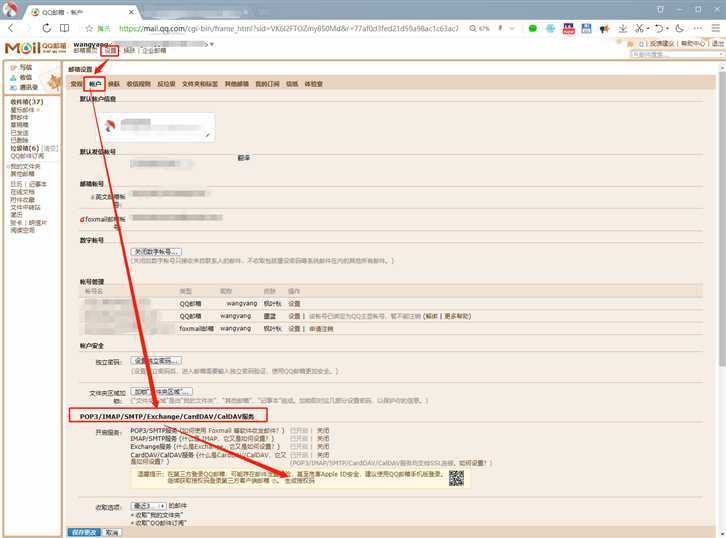Click the QQ Mail logo
This screenshot has height=538, width=726.
pyautogui.click(x=35, y=47)
